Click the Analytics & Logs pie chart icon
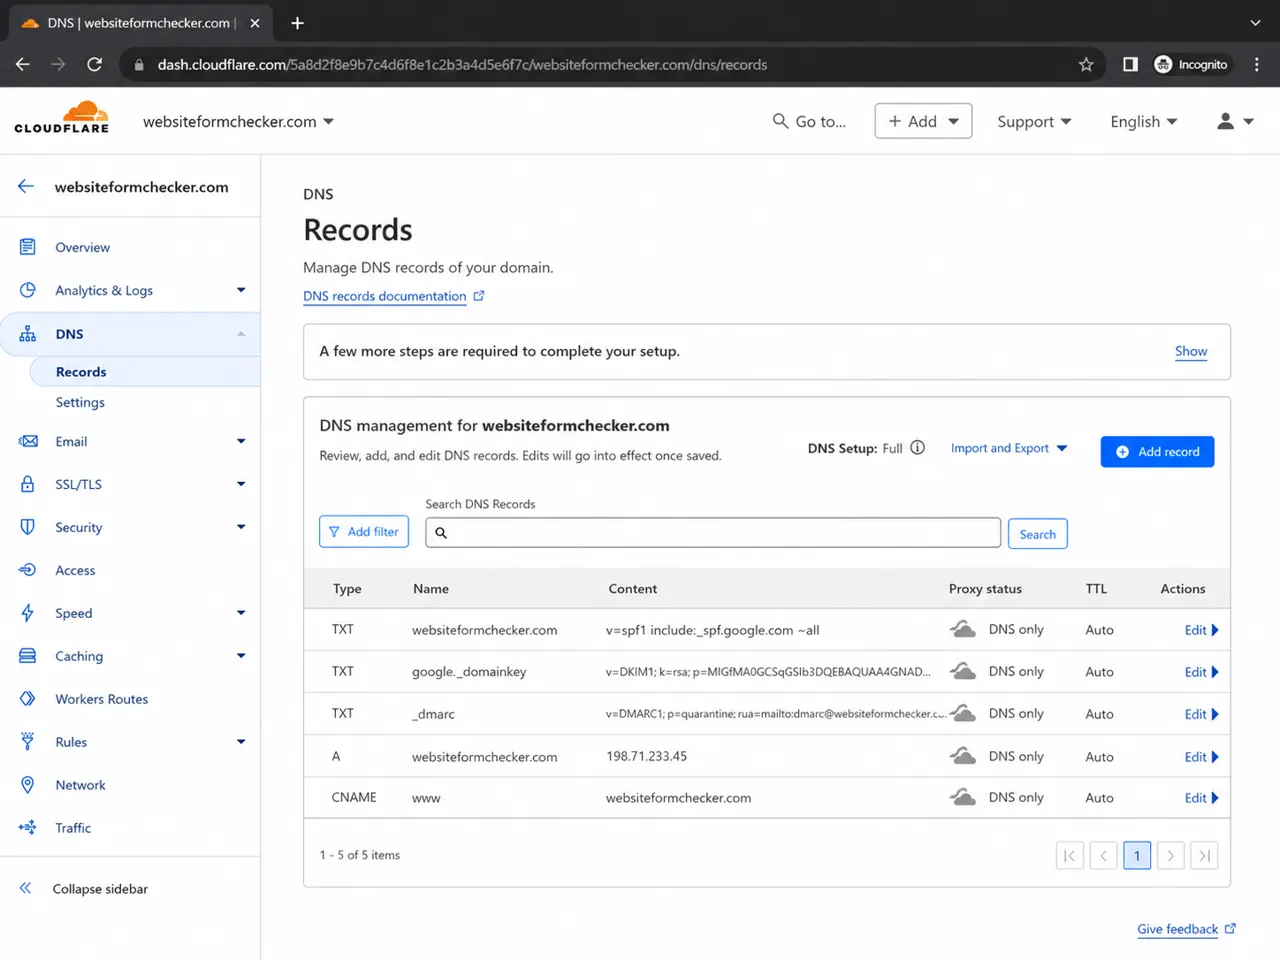Image resolution: width=1280 pixels, height=960 pixels. pyautogui.click(x=28, y=290)
